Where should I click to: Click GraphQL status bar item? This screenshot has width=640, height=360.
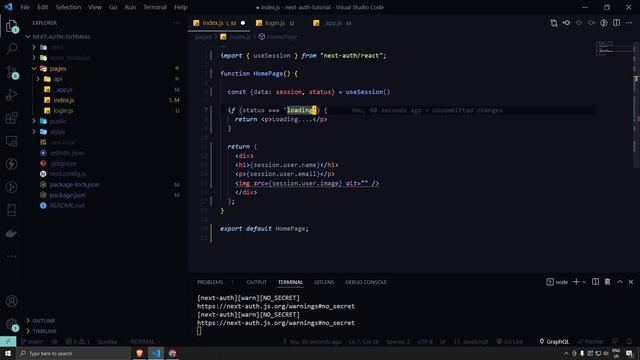[554, 342]
